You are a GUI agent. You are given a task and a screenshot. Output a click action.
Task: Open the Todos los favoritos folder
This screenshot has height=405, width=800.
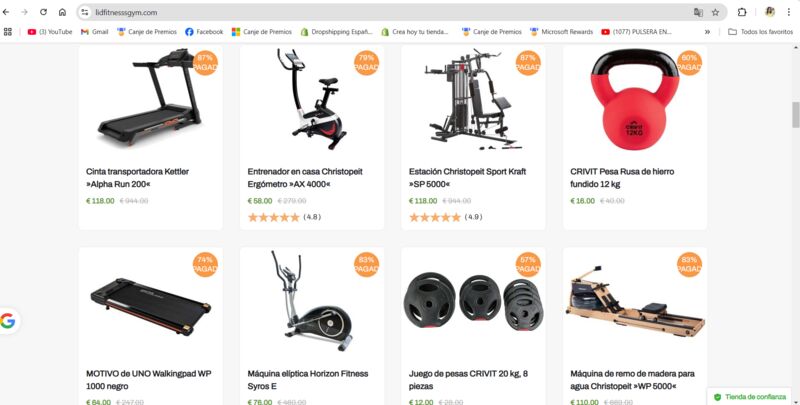coord(760,32)
